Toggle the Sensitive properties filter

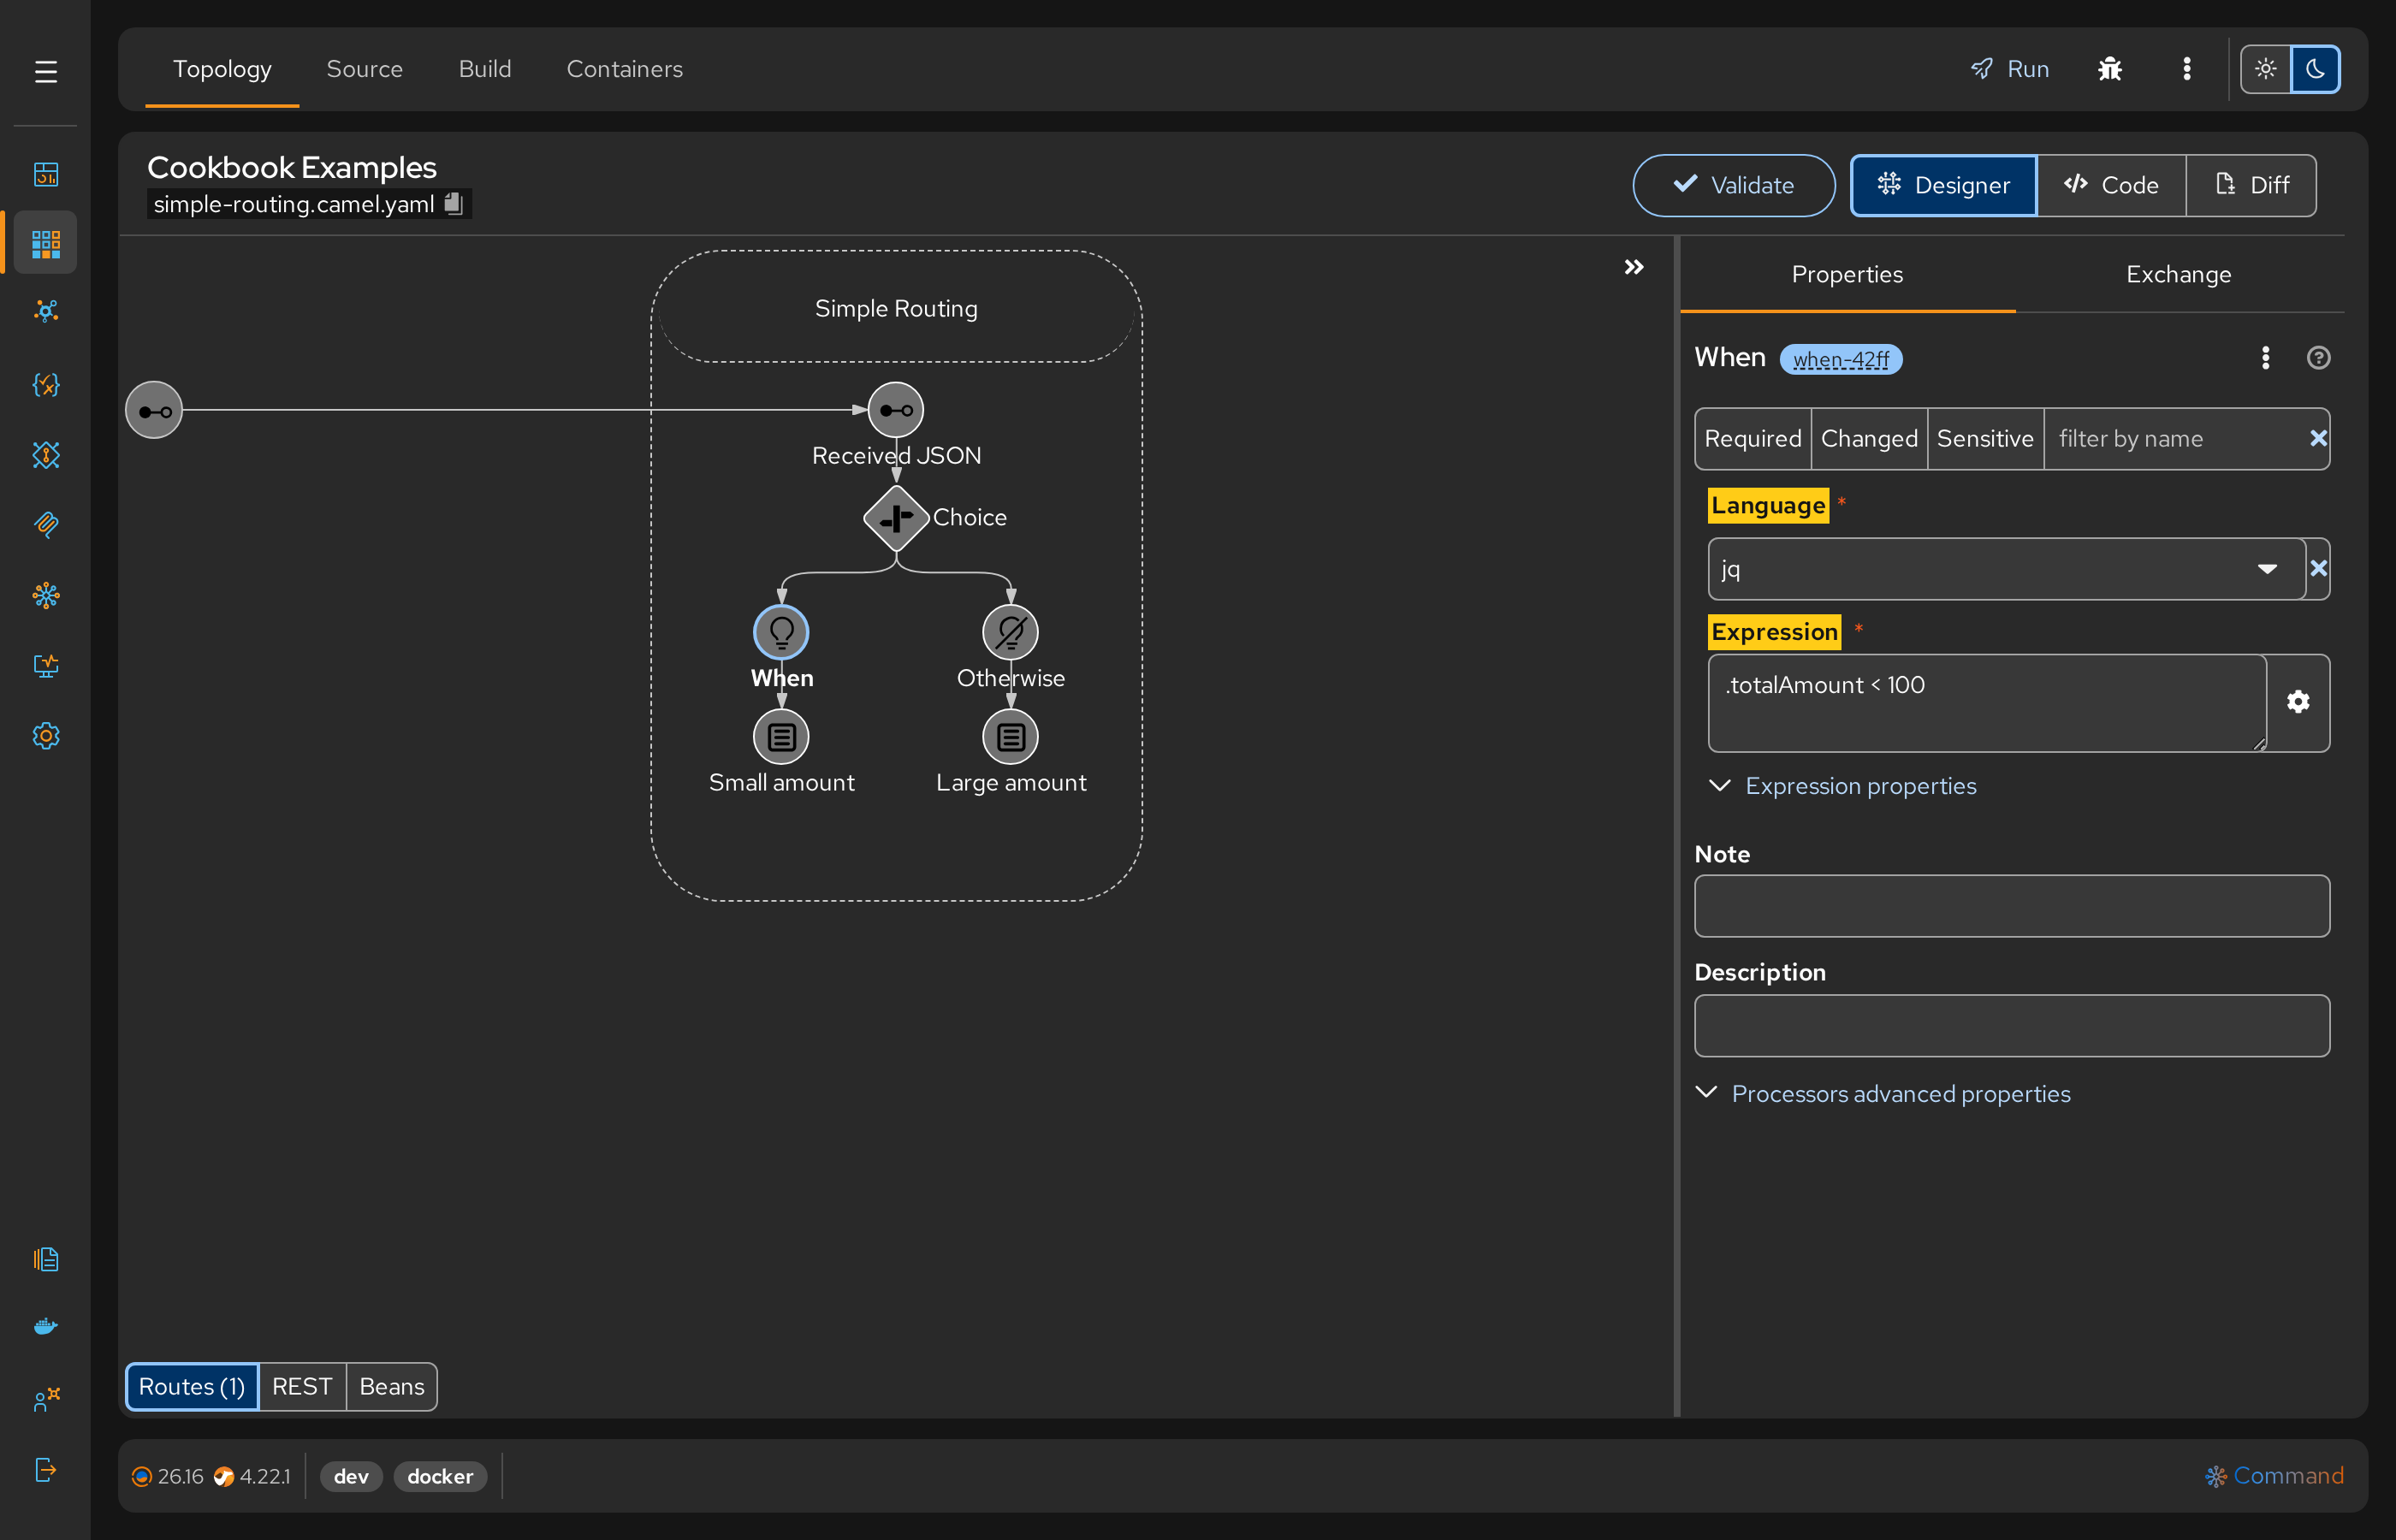(1985, 438)
